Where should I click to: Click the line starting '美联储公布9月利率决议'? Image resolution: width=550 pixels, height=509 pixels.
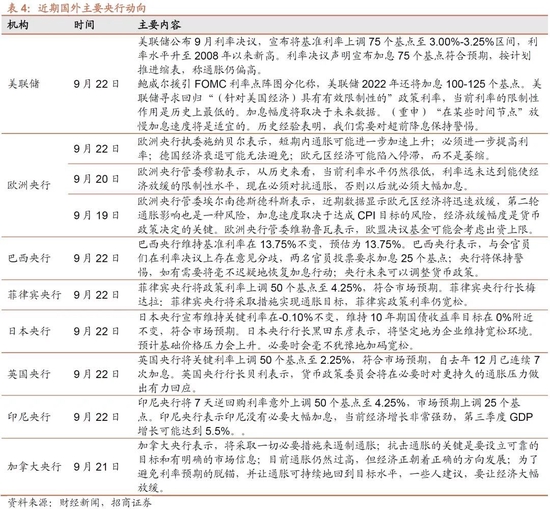tap(337, 42)
